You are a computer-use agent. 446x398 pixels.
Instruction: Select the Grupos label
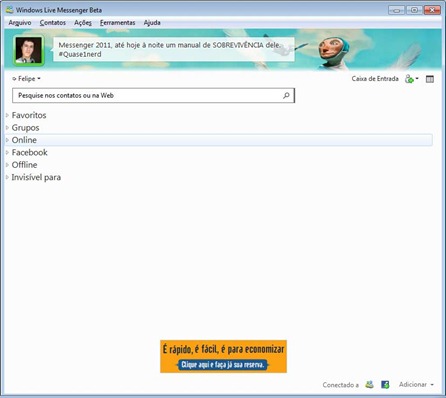(x=25, y=128)
